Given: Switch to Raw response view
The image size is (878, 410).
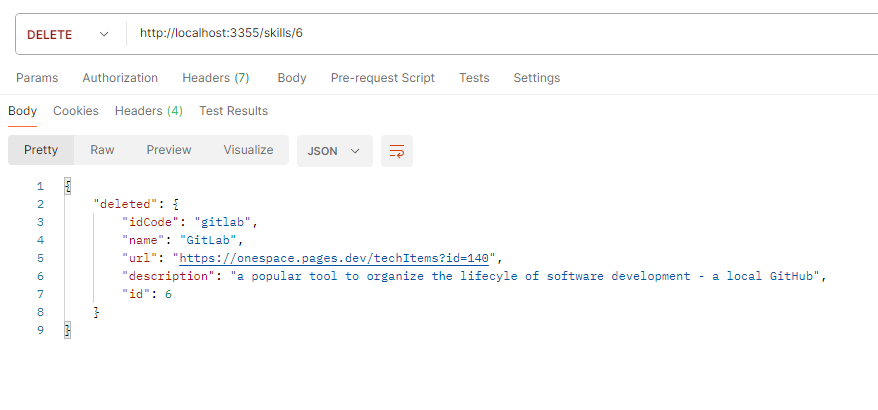Looking at the screenshot, I should coord(102,150).
